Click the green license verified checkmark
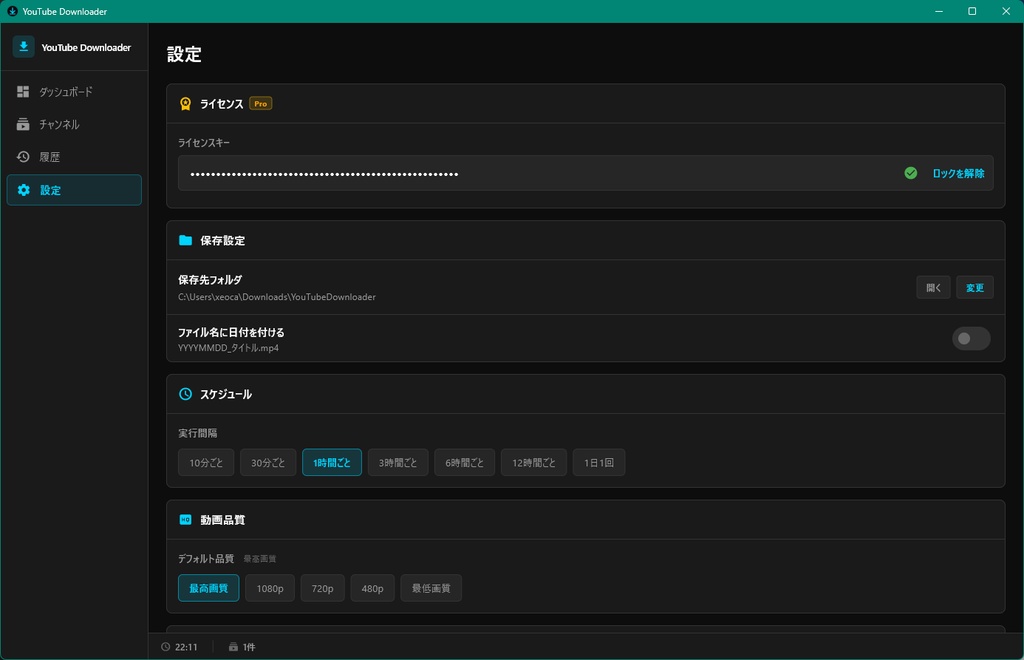1024x660 pixels. pyautogui.click(x=910, y=173)
